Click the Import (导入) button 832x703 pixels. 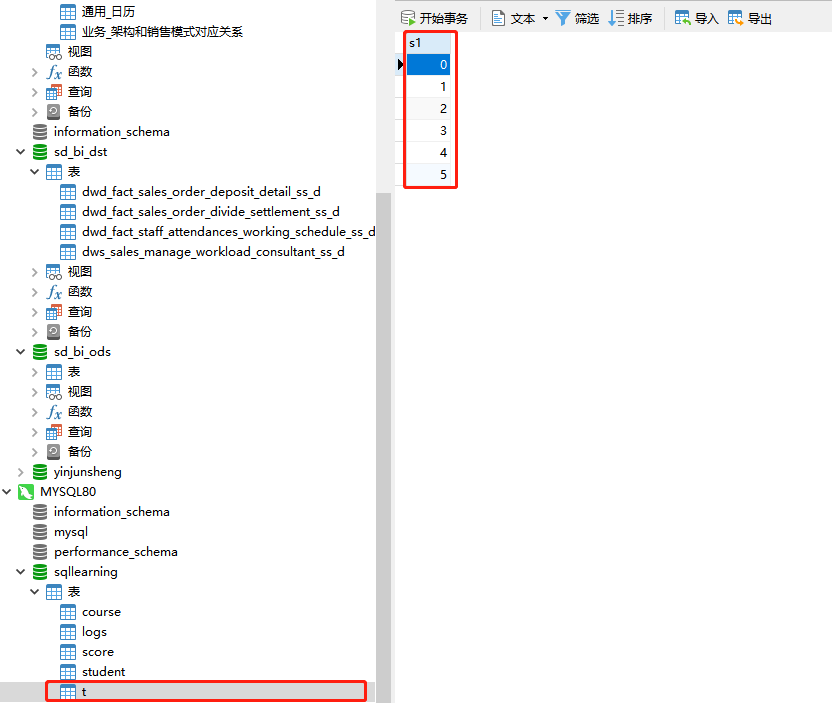click(696, 19)
